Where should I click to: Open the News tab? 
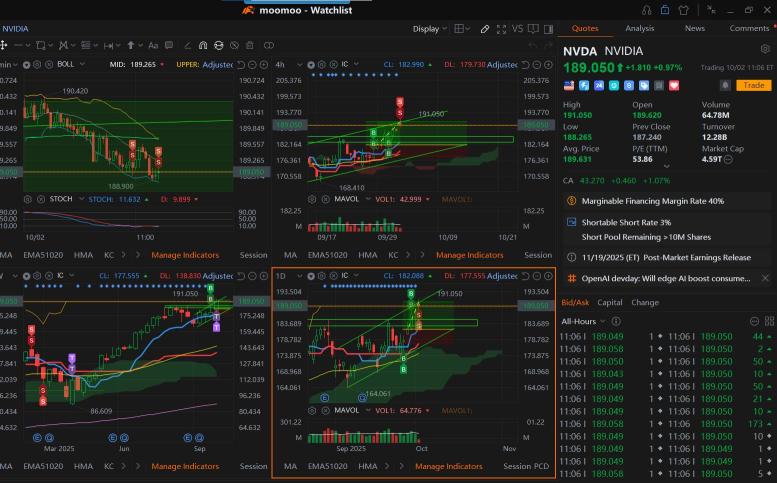(694, 28)
